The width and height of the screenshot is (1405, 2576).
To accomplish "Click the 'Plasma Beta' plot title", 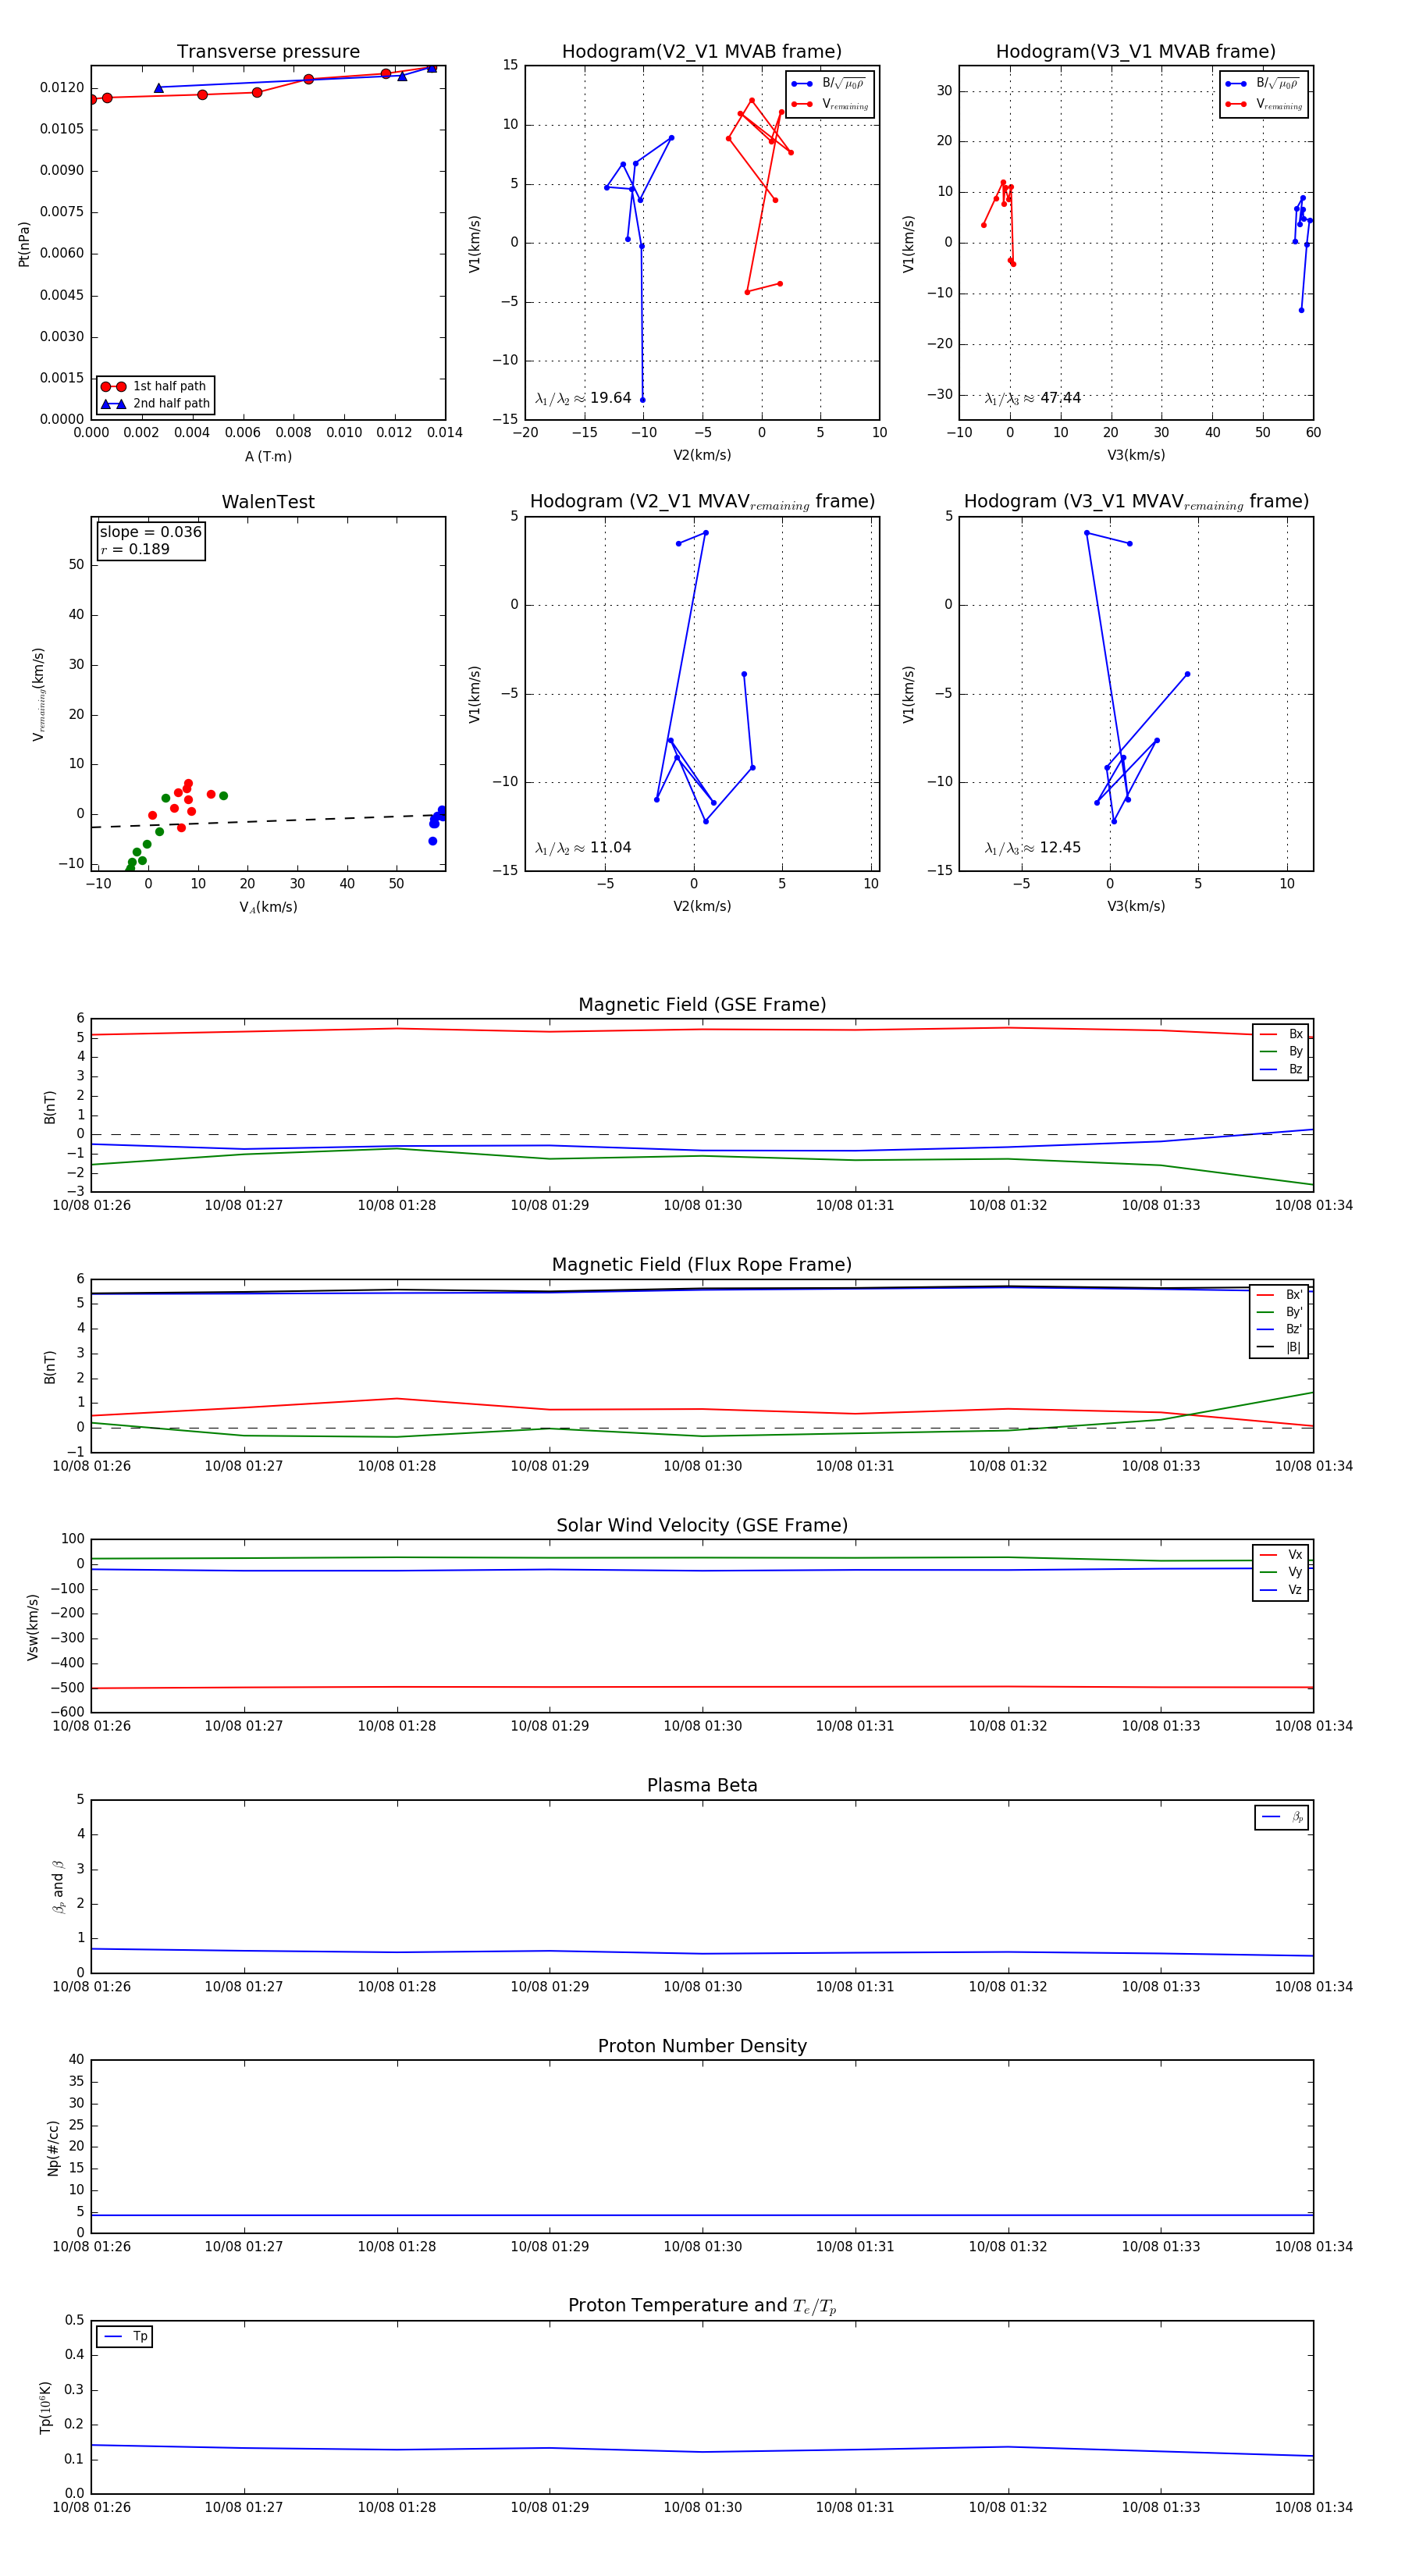I will (x=702, y=1786).
